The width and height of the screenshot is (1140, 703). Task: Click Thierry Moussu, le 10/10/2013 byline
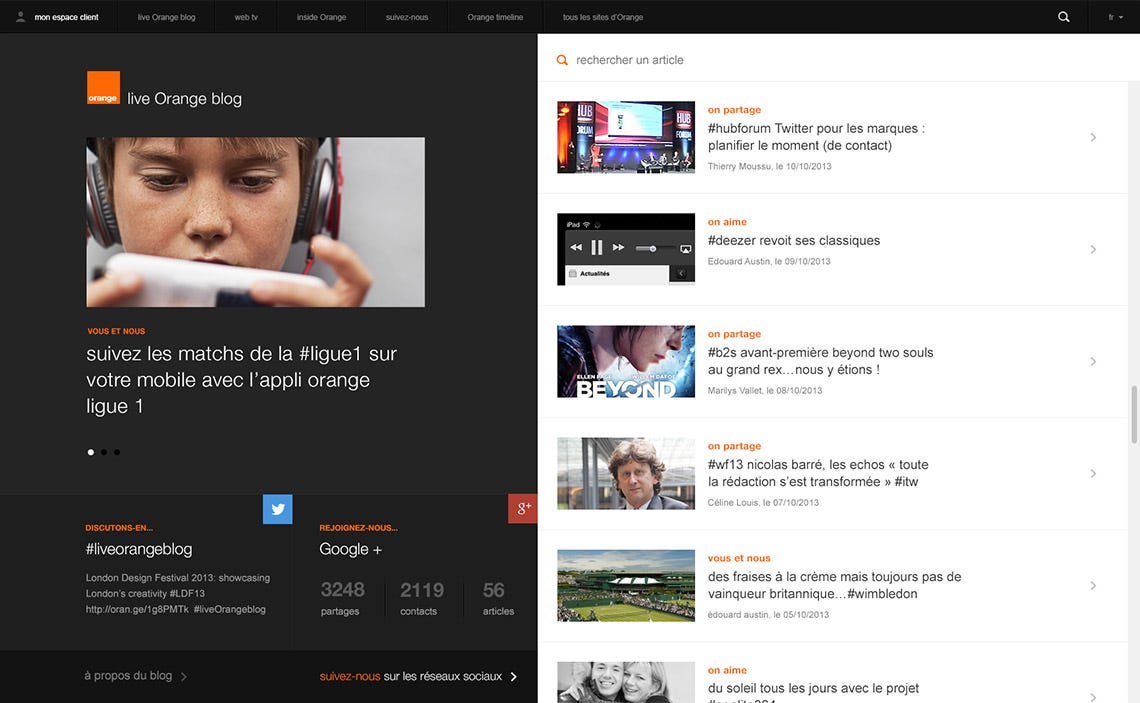pos(769,166)
